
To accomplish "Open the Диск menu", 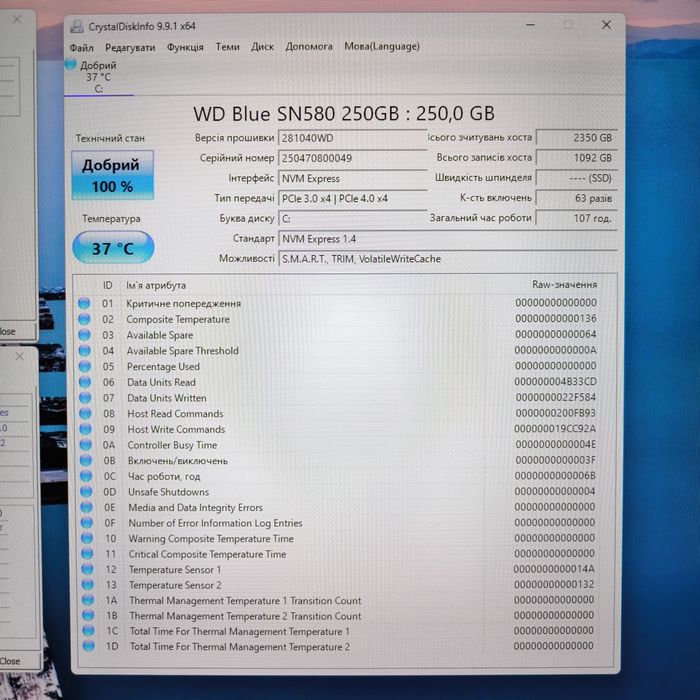I will [262, 46].
